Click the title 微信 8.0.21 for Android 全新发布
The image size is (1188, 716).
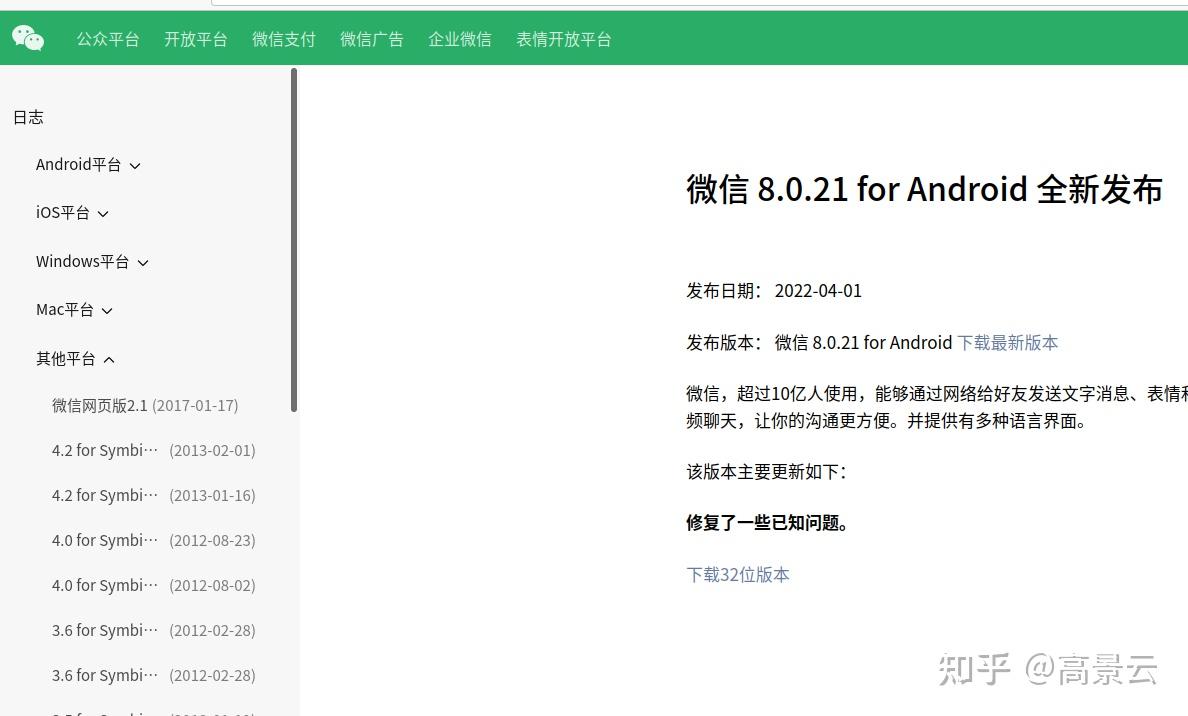924,189
